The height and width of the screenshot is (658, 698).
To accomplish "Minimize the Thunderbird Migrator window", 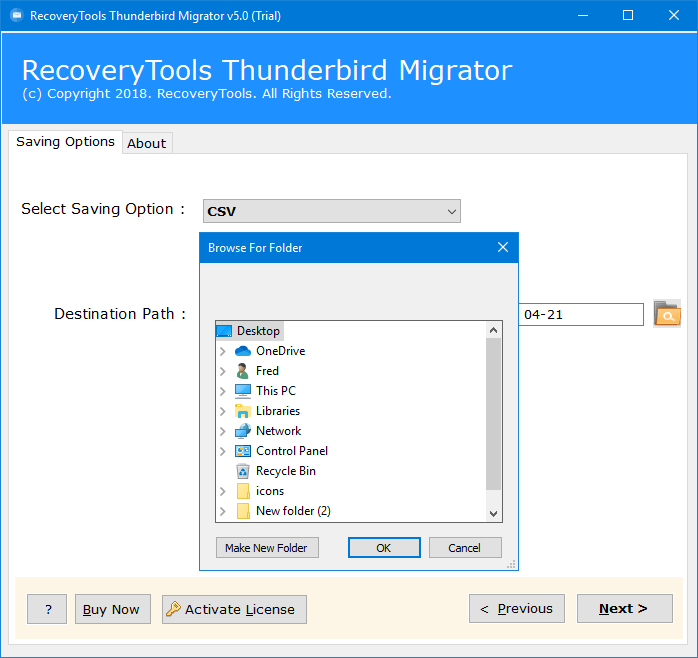I will coord(583,16).
